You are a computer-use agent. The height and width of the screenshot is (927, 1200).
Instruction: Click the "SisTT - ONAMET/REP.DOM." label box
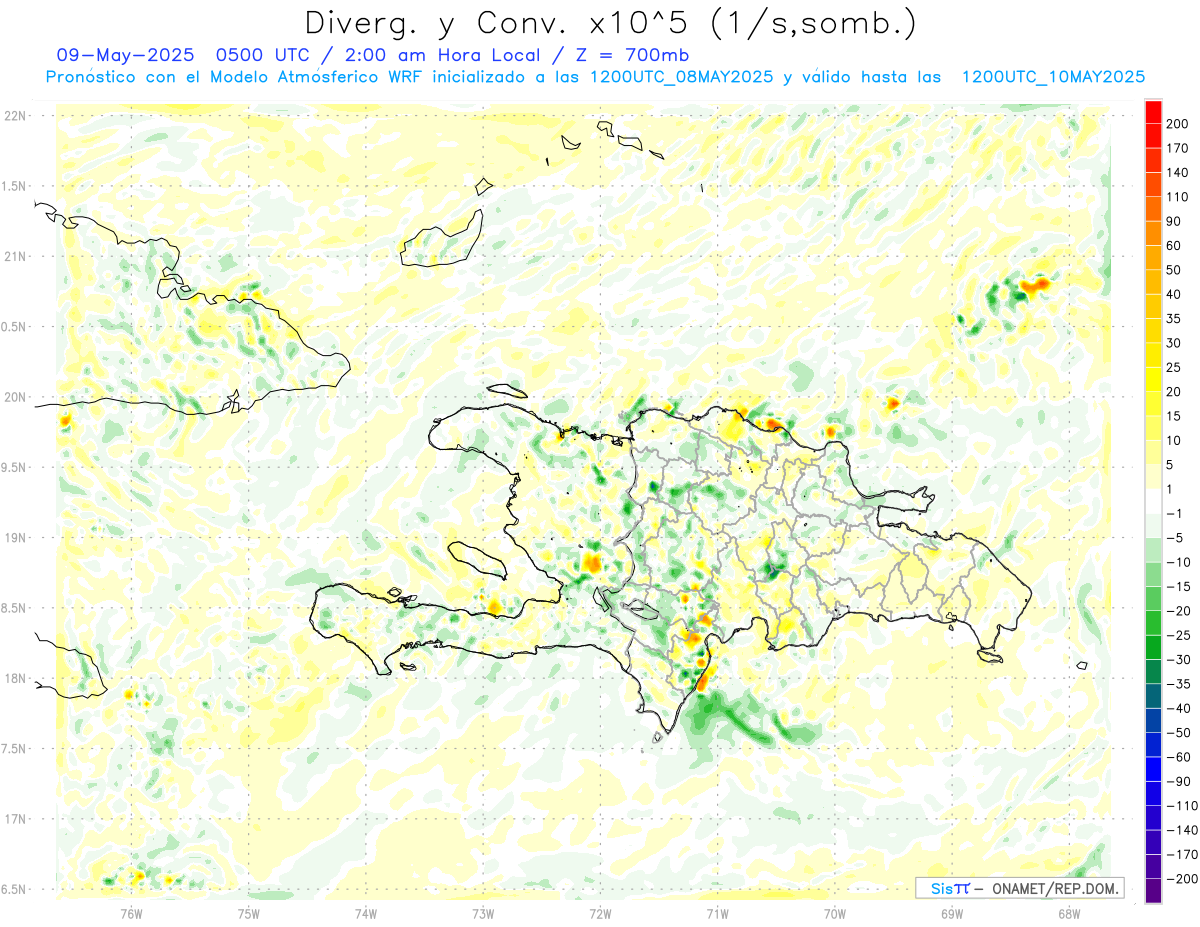1019,888
